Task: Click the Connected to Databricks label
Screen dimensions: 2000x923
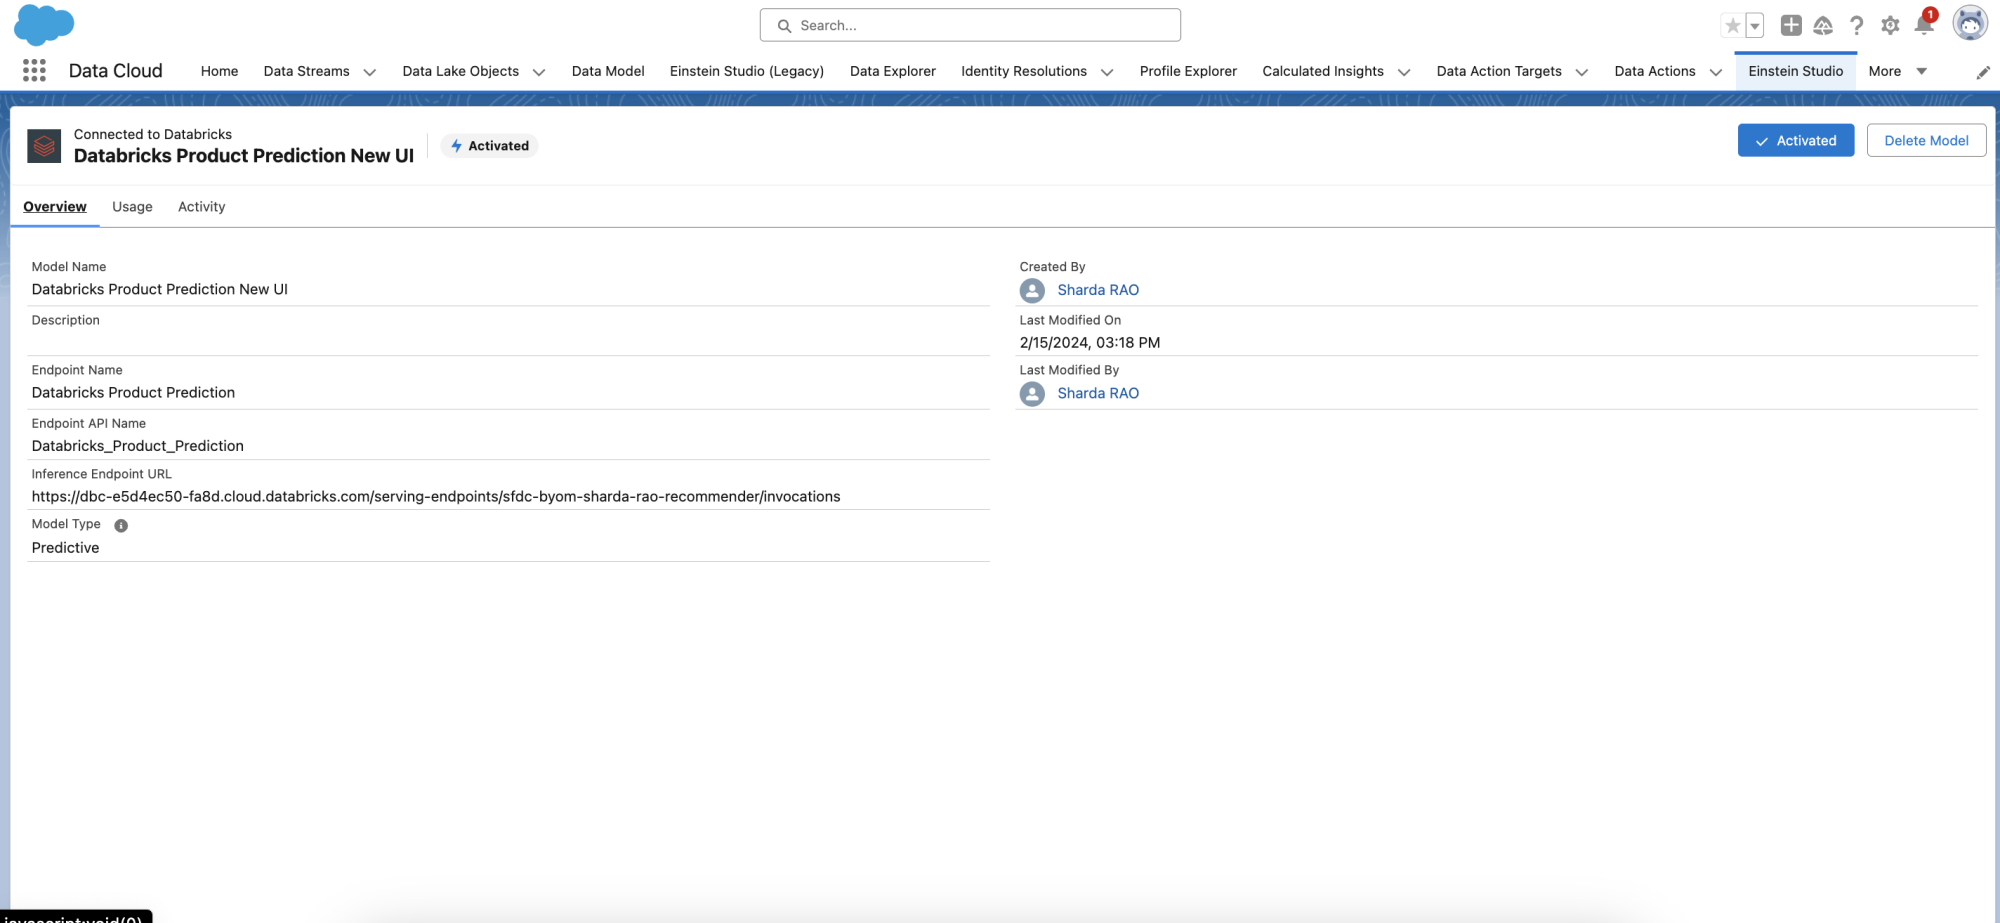Action: [x=153, y=134]
